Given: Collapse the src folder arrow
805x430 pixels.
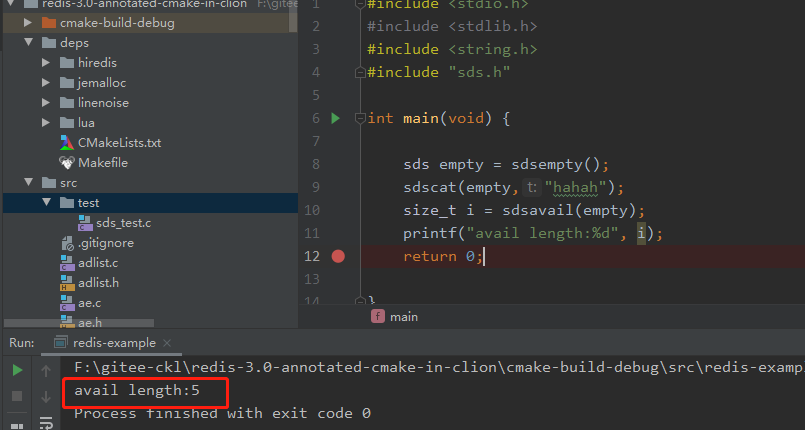Looking at the screenshot, I should click(27, 182).
